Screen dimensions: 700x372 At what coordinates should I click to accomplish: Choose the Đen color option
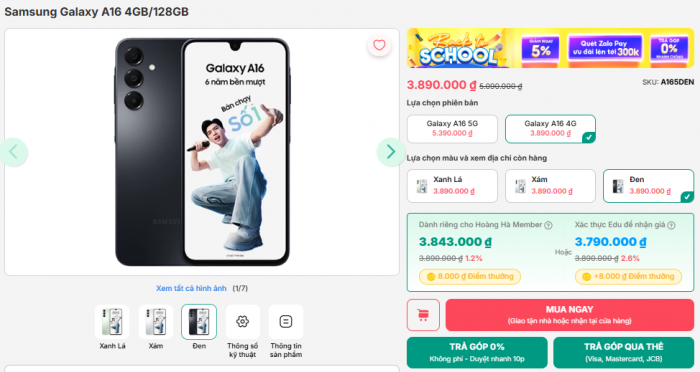pos(649,186)
